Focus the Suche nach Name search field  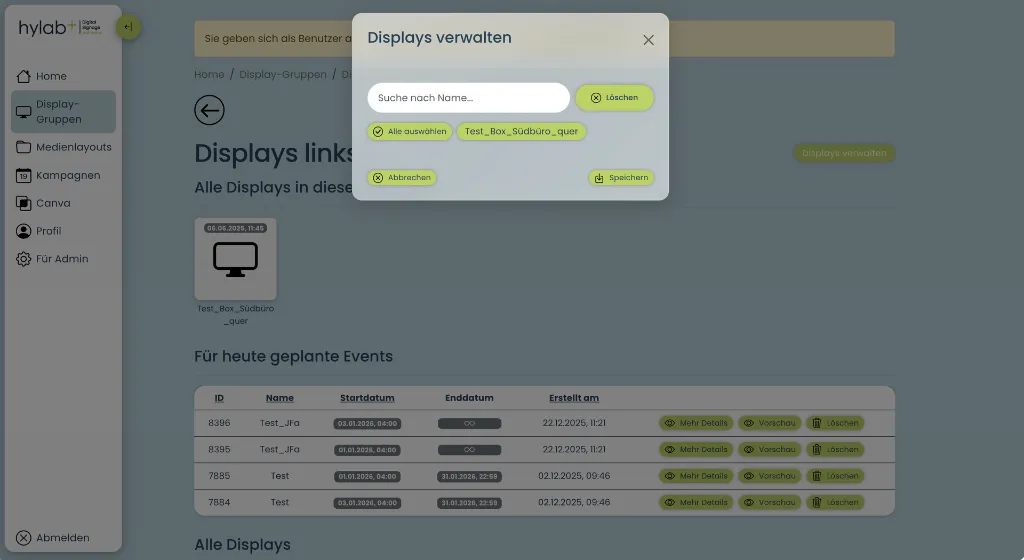pos(468,98)
